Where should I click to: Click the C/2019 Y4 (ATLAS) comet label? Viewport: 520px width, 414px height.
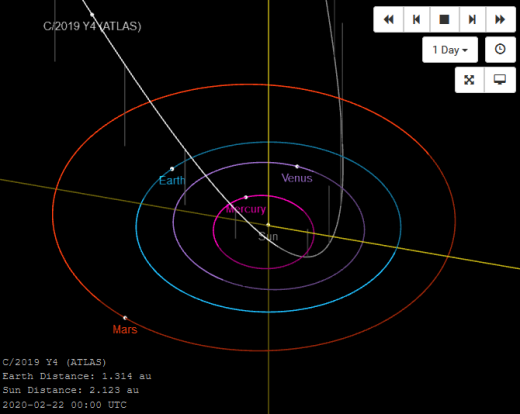point(92,26)
